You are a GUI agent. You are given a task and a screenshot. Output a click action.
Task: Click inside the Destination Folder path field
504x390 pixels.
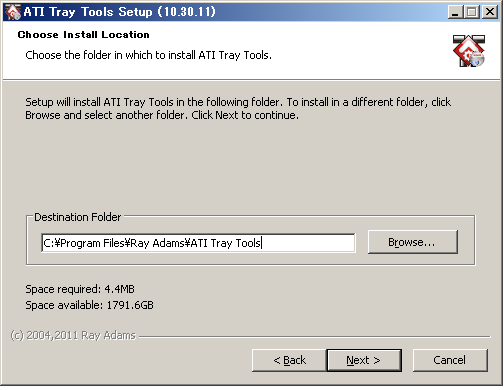pos(198,243)
